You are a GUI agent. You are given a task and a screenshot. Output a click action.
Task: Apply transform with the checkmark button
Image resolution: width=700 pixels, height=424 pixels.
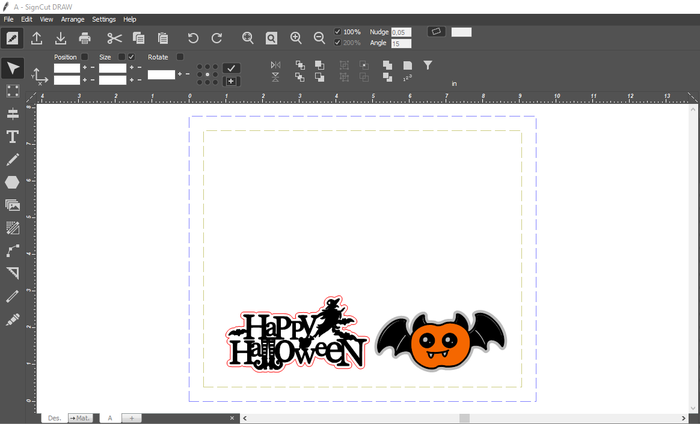tap(231, 68)
